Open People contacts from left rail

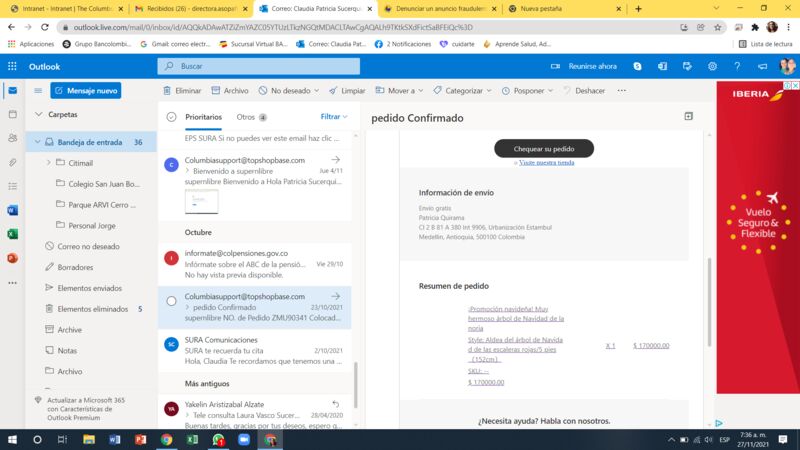pyautogui.click(x=13, y=138)
